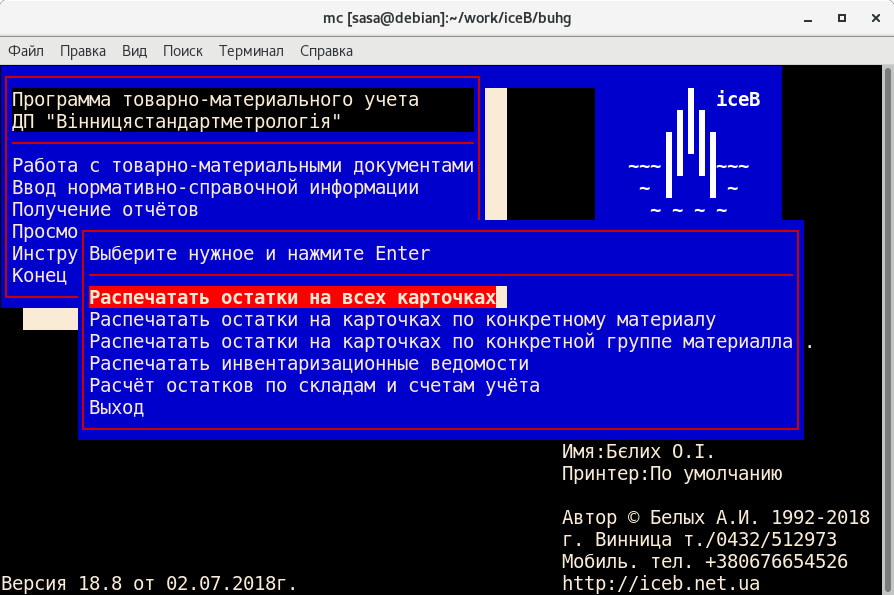Click the Принтер:По умолчанию text
894x595 pixels.
(672, 474)
